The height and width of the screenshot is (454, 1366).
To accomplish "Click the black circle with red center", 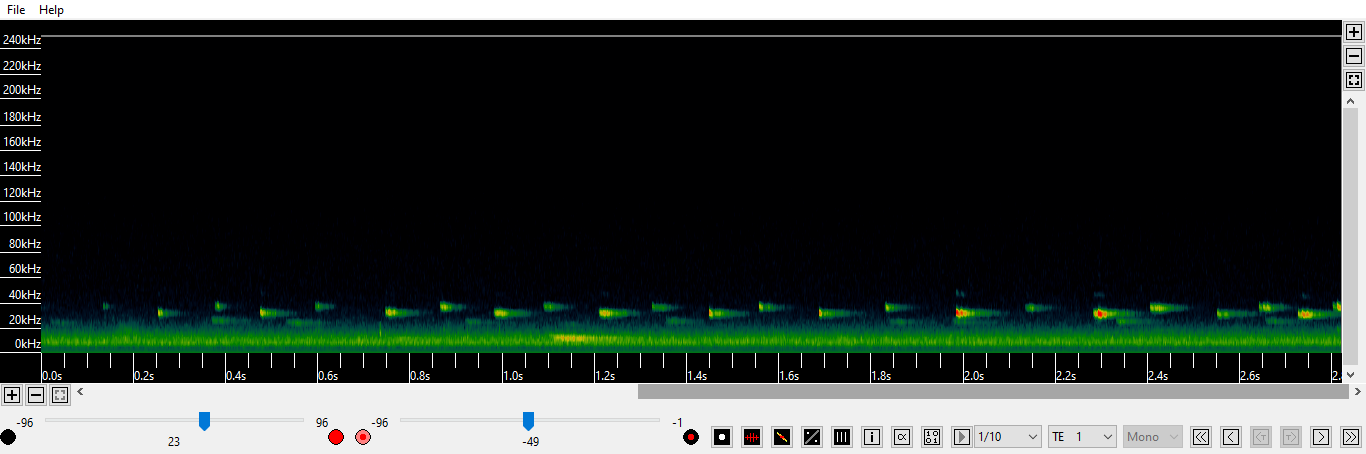I will pos(690,437).
